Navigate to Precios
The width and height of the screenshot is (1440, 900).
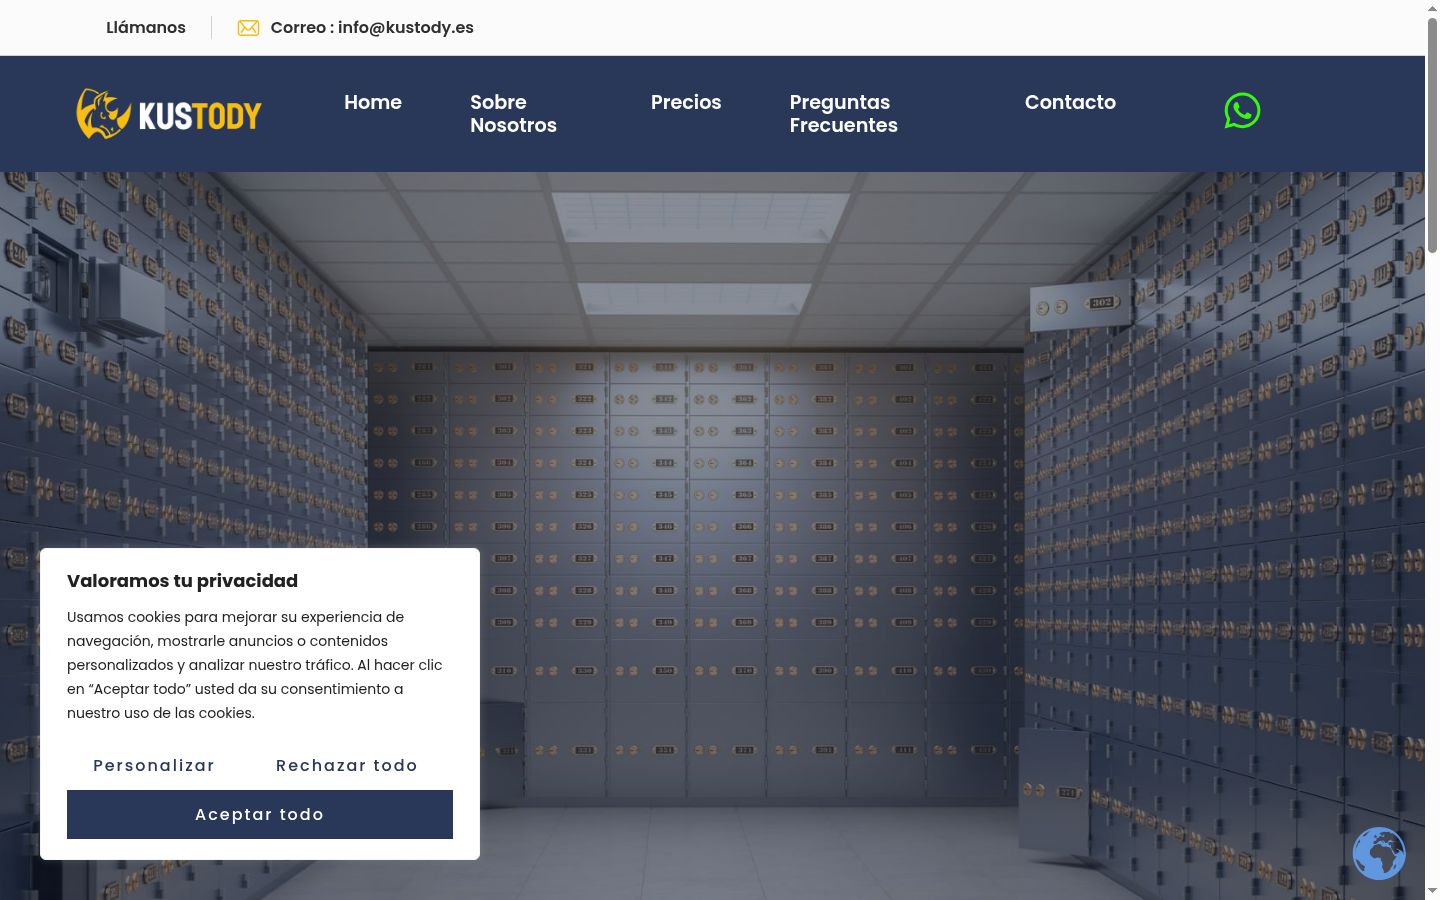(x=686, y=102)
